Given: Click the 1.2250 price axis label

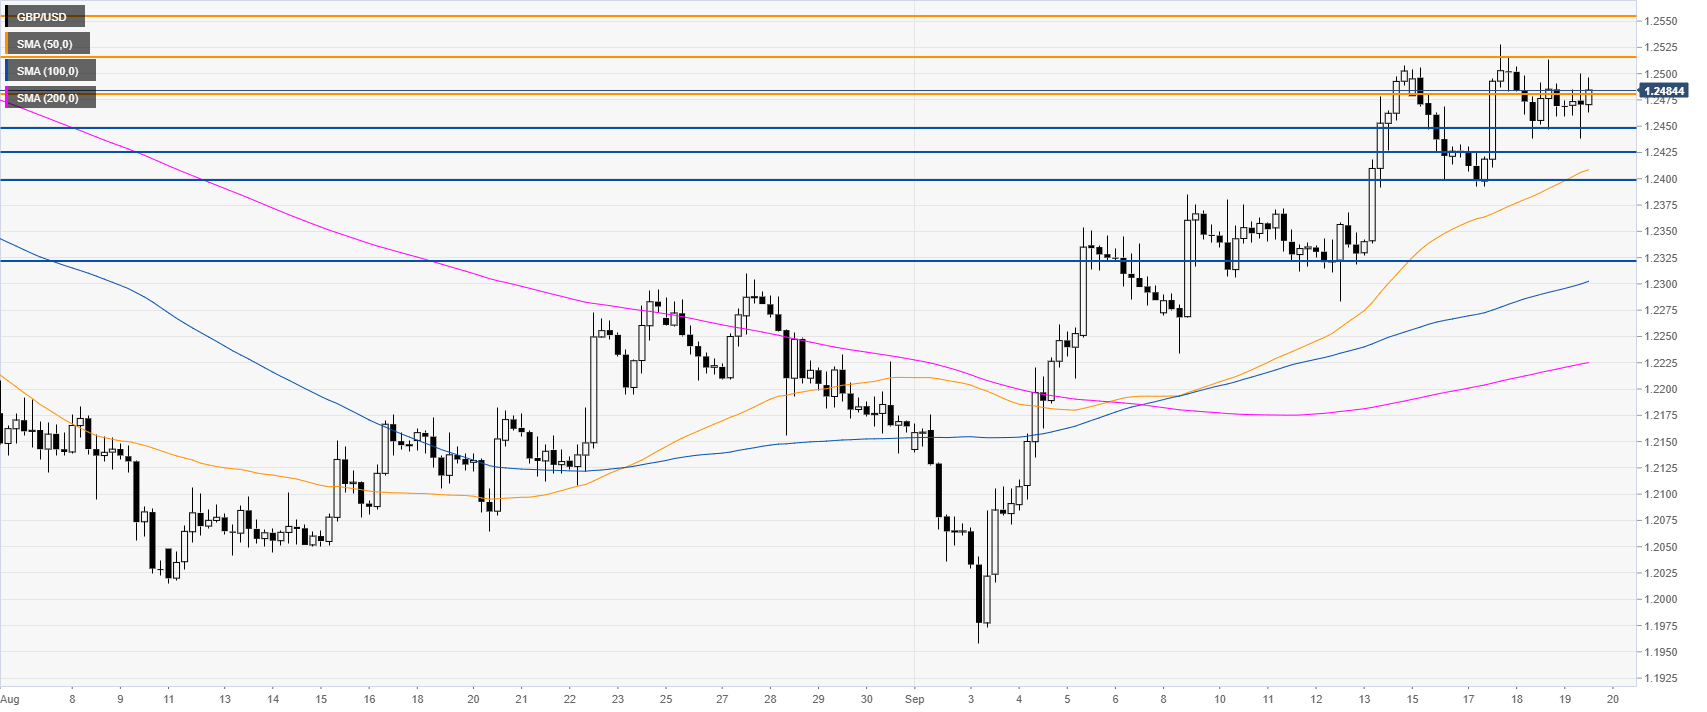Looking at the screenshot, I should [x=1661, y=337].
